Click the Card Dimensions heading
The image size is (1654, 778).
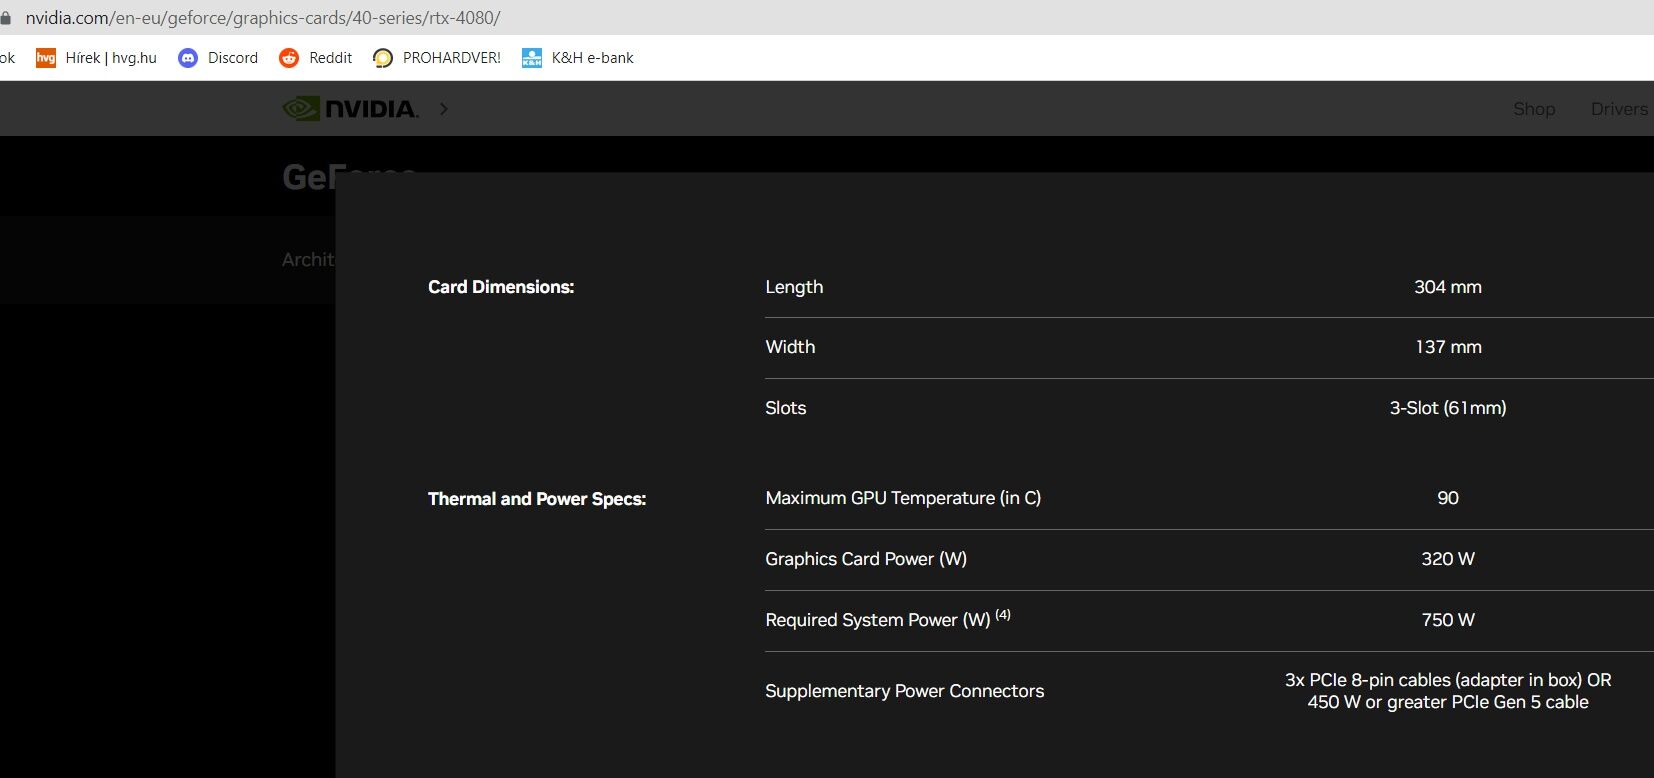pyautogui.click(x=501, y=287)
